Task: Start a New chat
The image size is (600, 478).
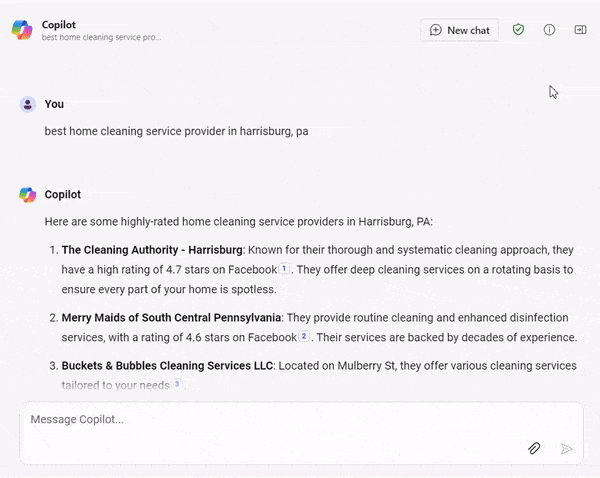Action: pyautogui.click(x=459, y=30)
